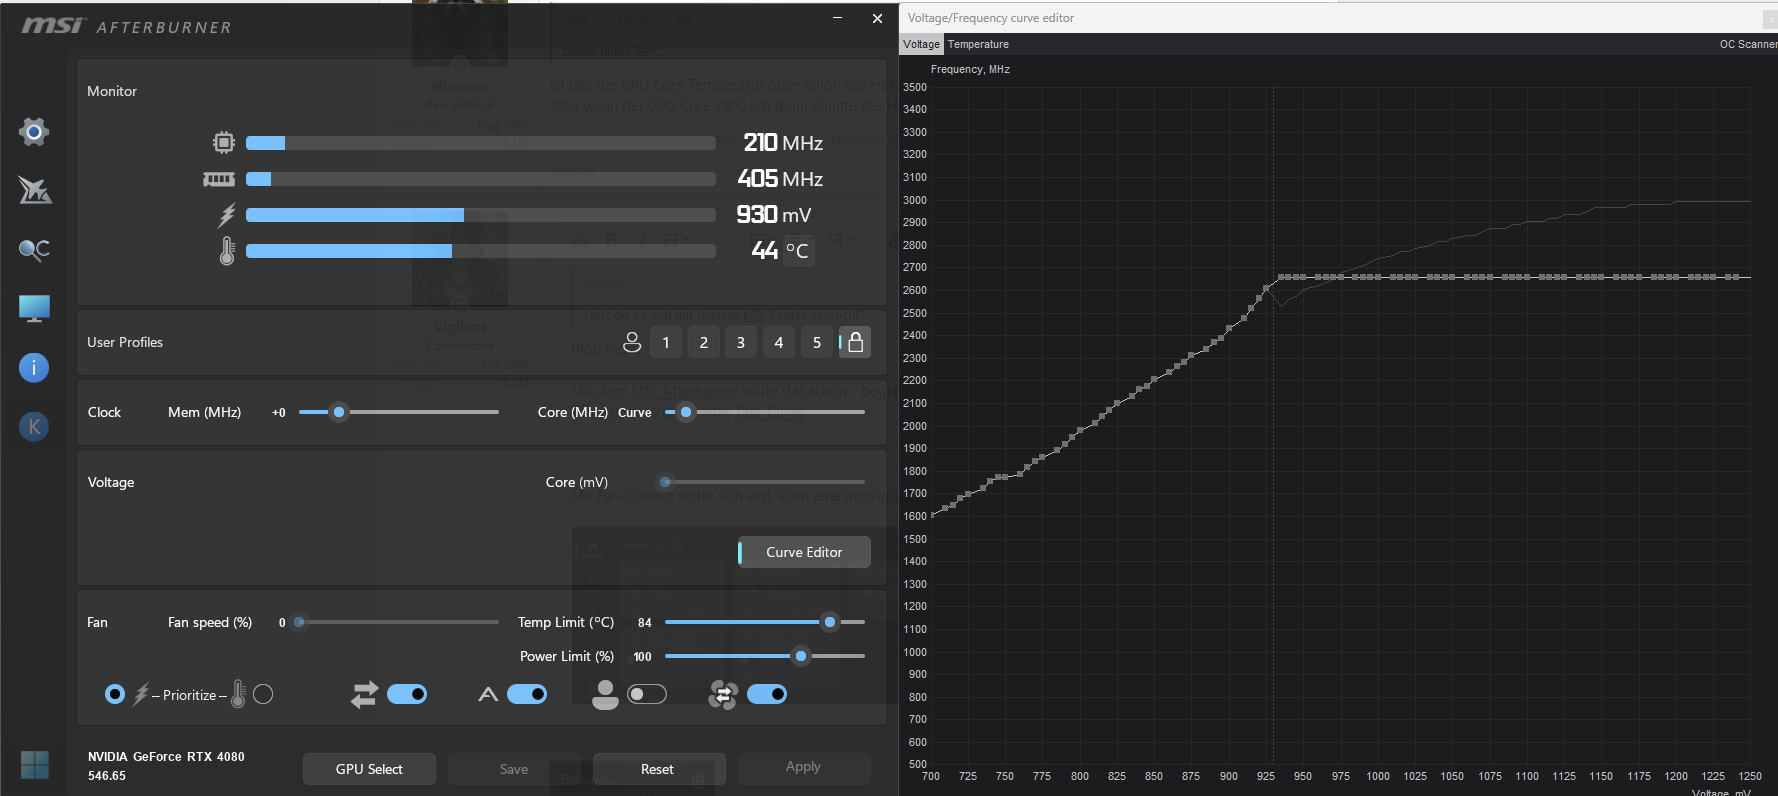Select user profile 5

[x=817, y=342]
